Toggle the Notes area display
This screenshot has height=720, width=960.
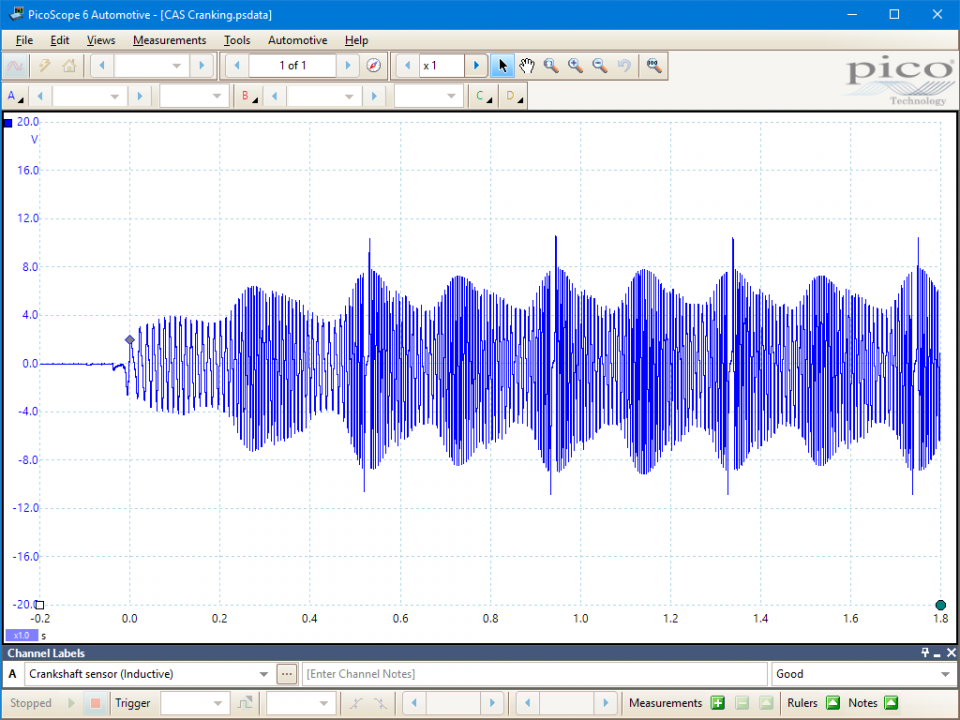tap(891, 703)
